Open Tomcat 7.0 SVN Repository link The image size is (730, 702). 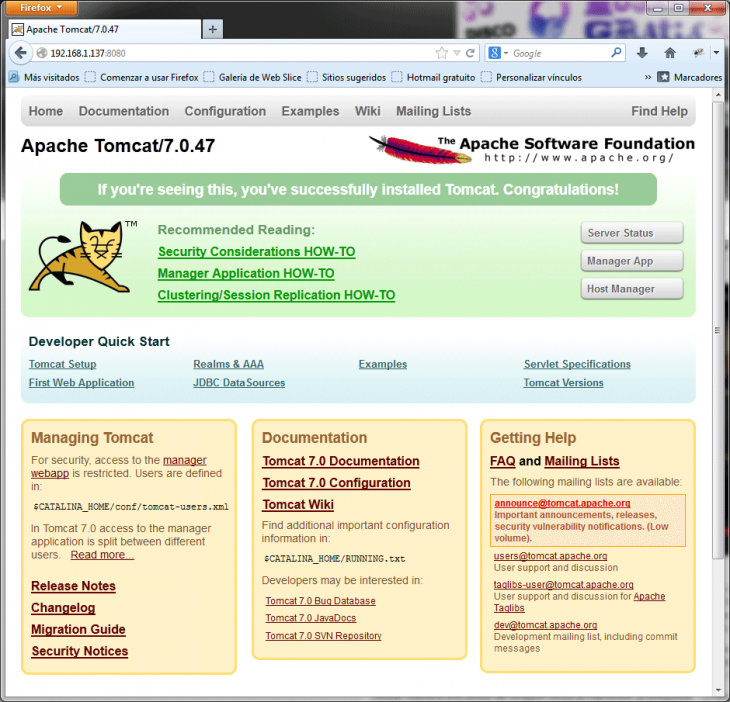pyautogui.click(x=323, y=636)
